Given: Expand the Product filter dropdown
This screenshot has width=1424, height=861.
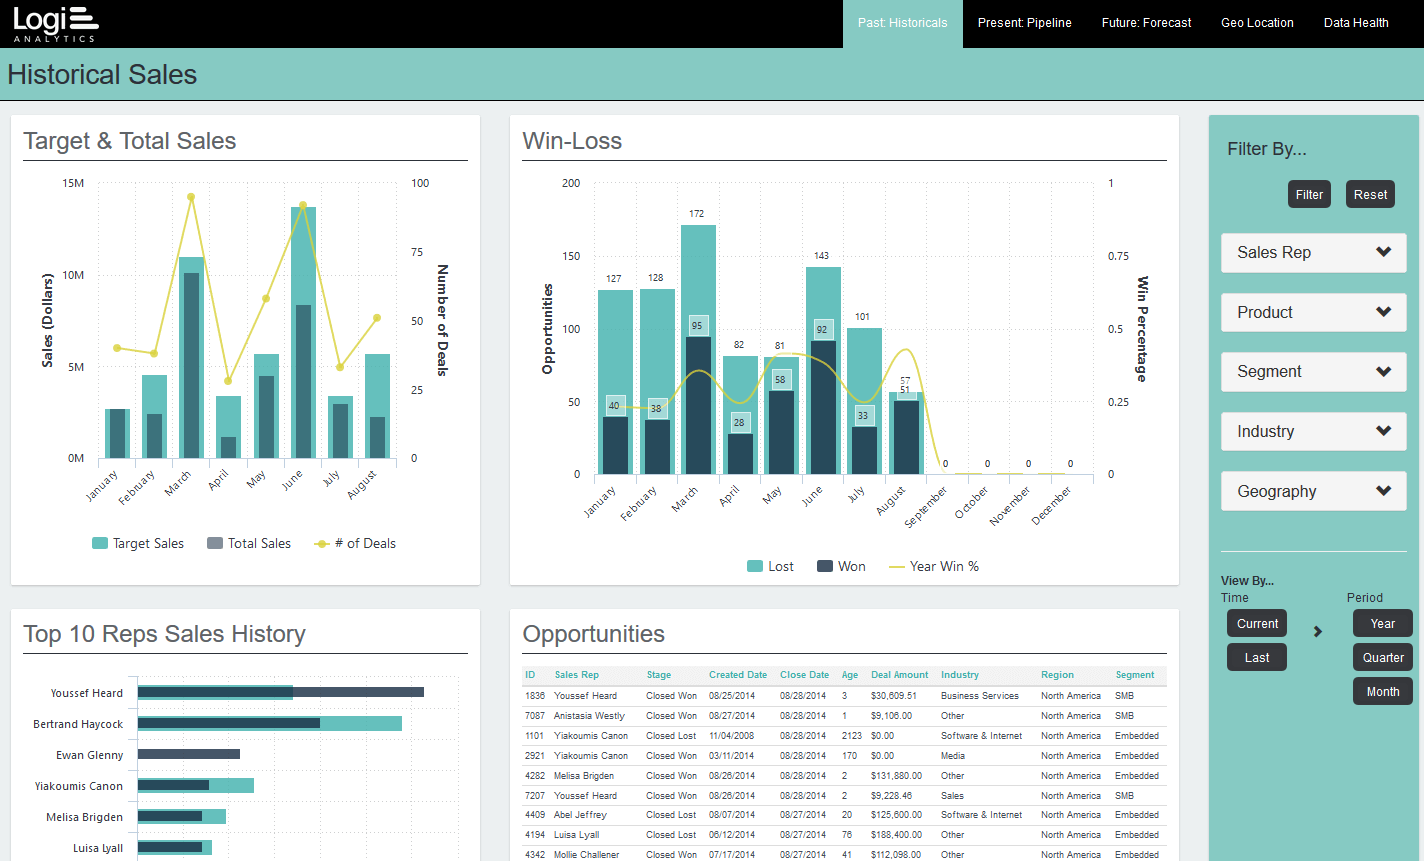Looking at the screenshot, I should click(1313, 312).
